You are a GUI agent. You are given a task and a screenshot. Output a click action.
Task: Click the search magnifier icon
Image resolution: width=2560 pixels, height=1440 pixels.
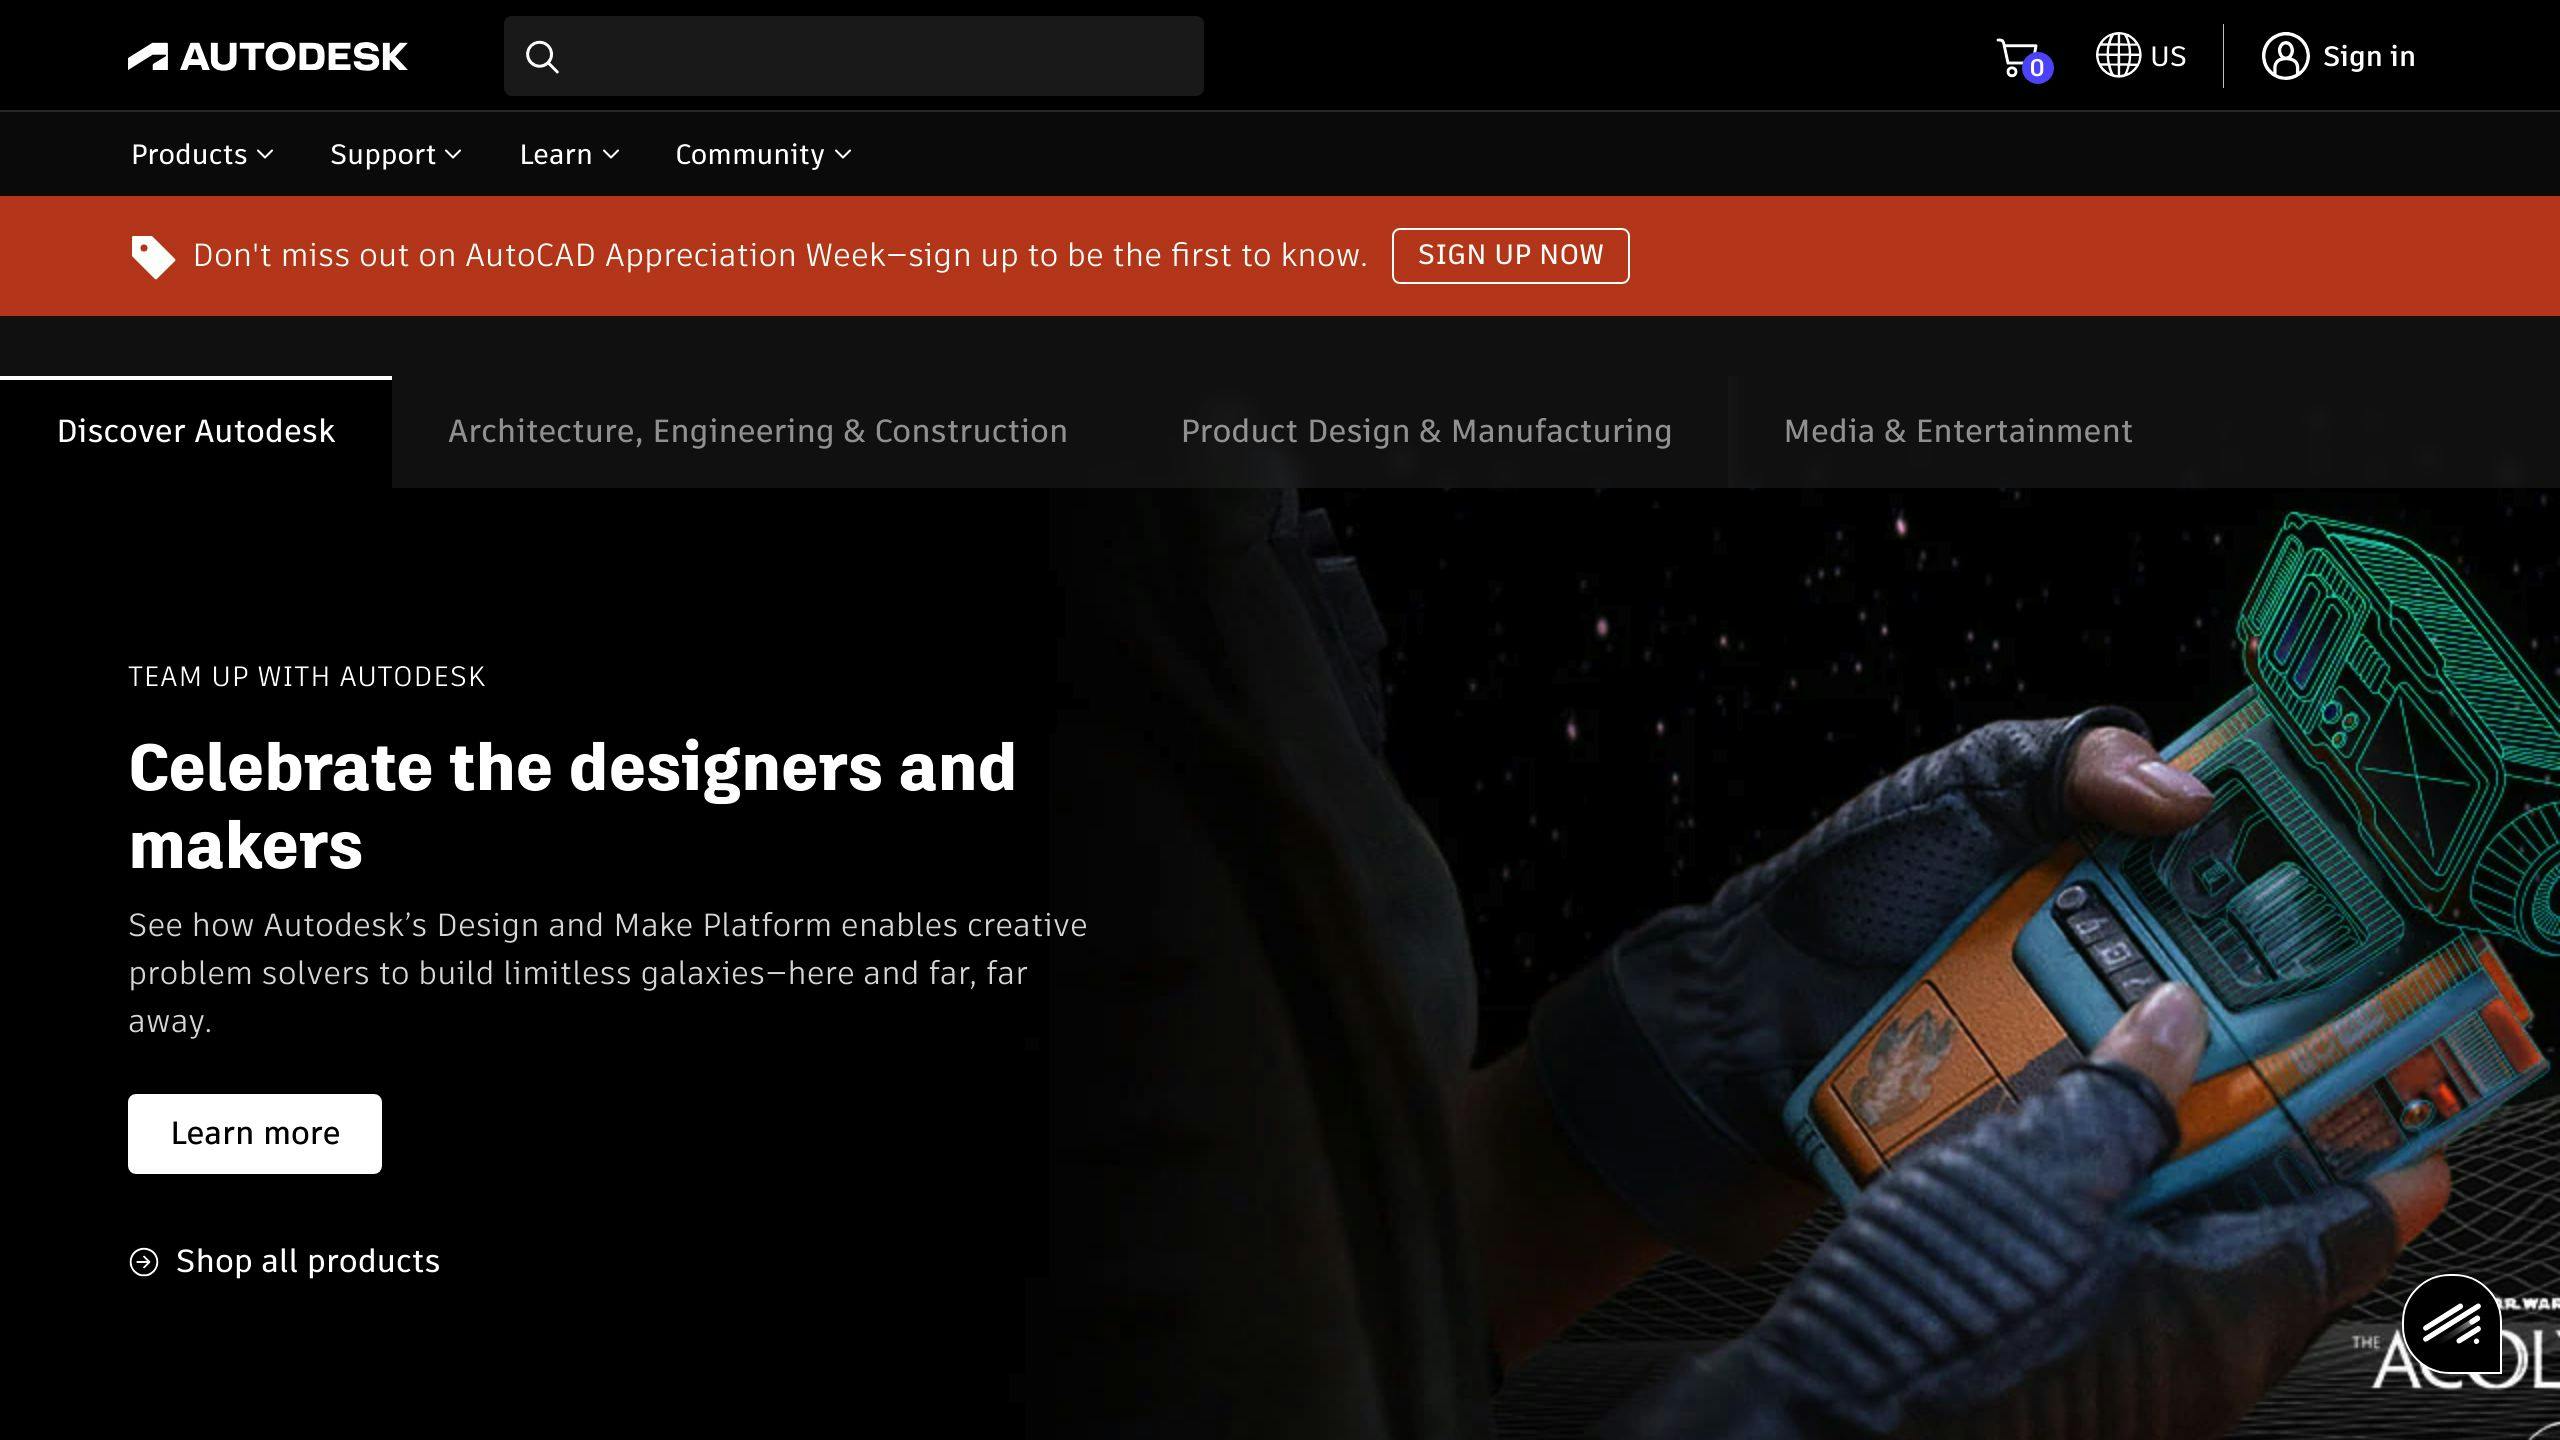[x=543, y=57]
